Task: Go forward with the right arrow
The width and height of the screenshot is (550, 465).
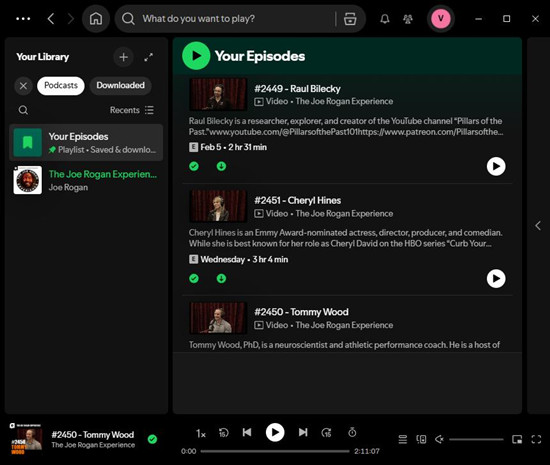Action: point(71,19)
